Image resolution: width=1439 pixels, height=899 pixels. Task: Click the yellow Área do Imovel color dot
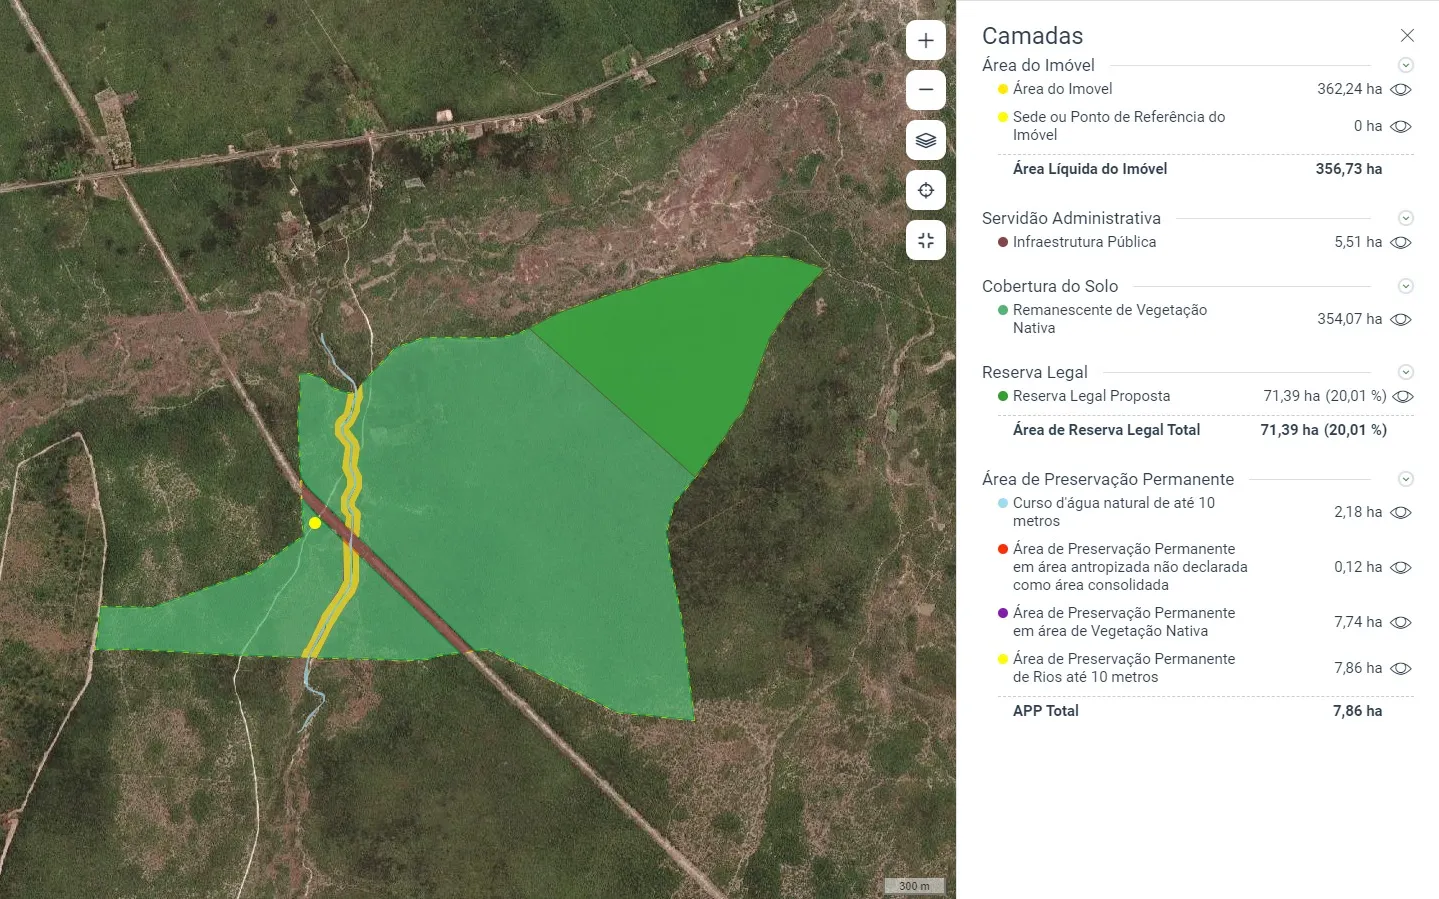tap(1003, 89)
